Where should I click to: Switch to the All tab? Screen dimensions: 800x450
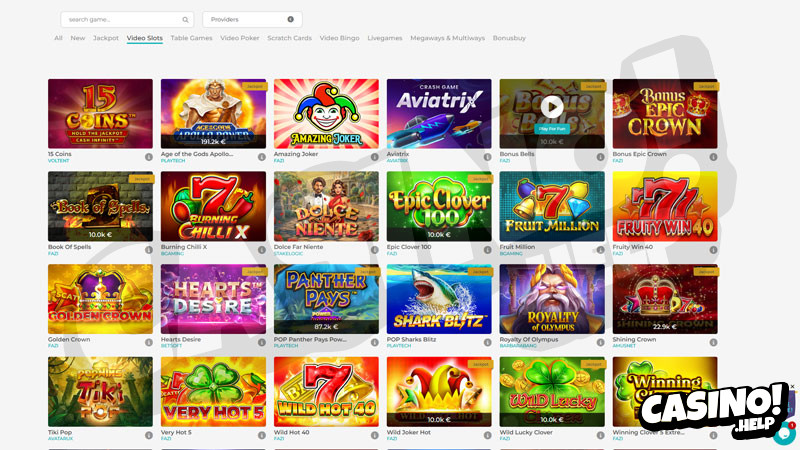[x=58, y=38]
